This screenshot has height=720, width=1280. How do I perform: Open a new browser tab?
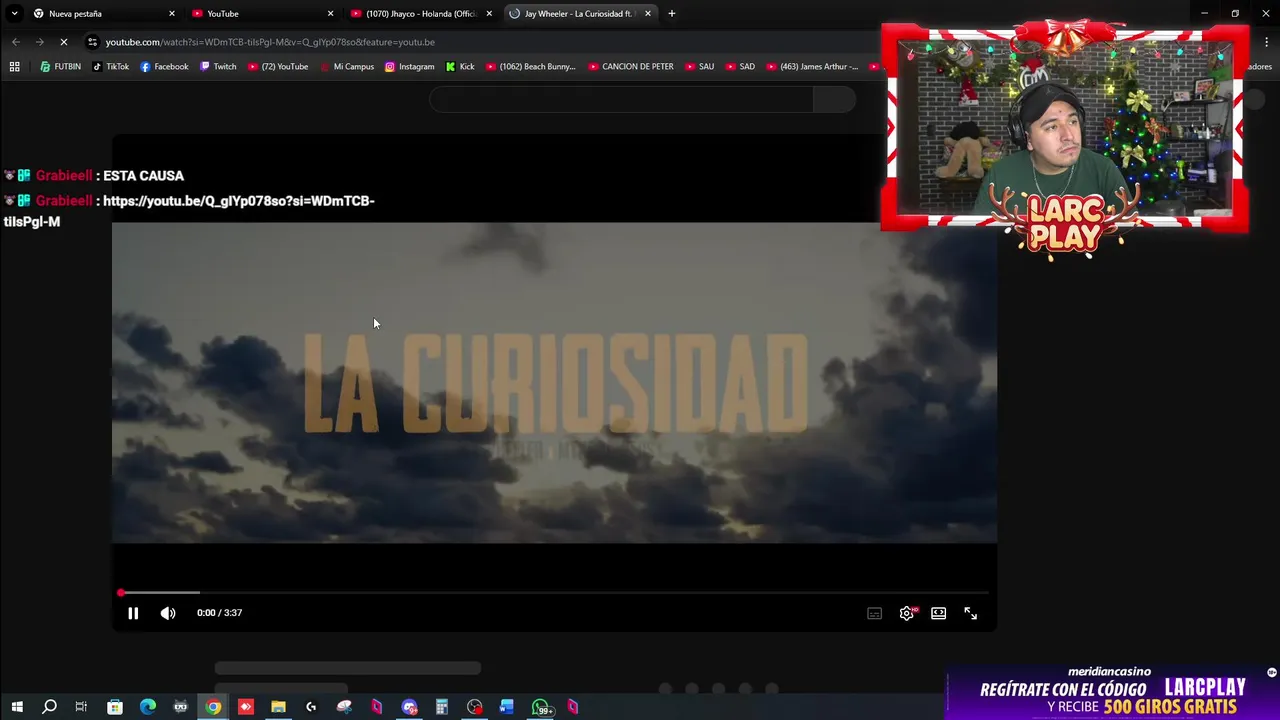[x=671, y=13]
